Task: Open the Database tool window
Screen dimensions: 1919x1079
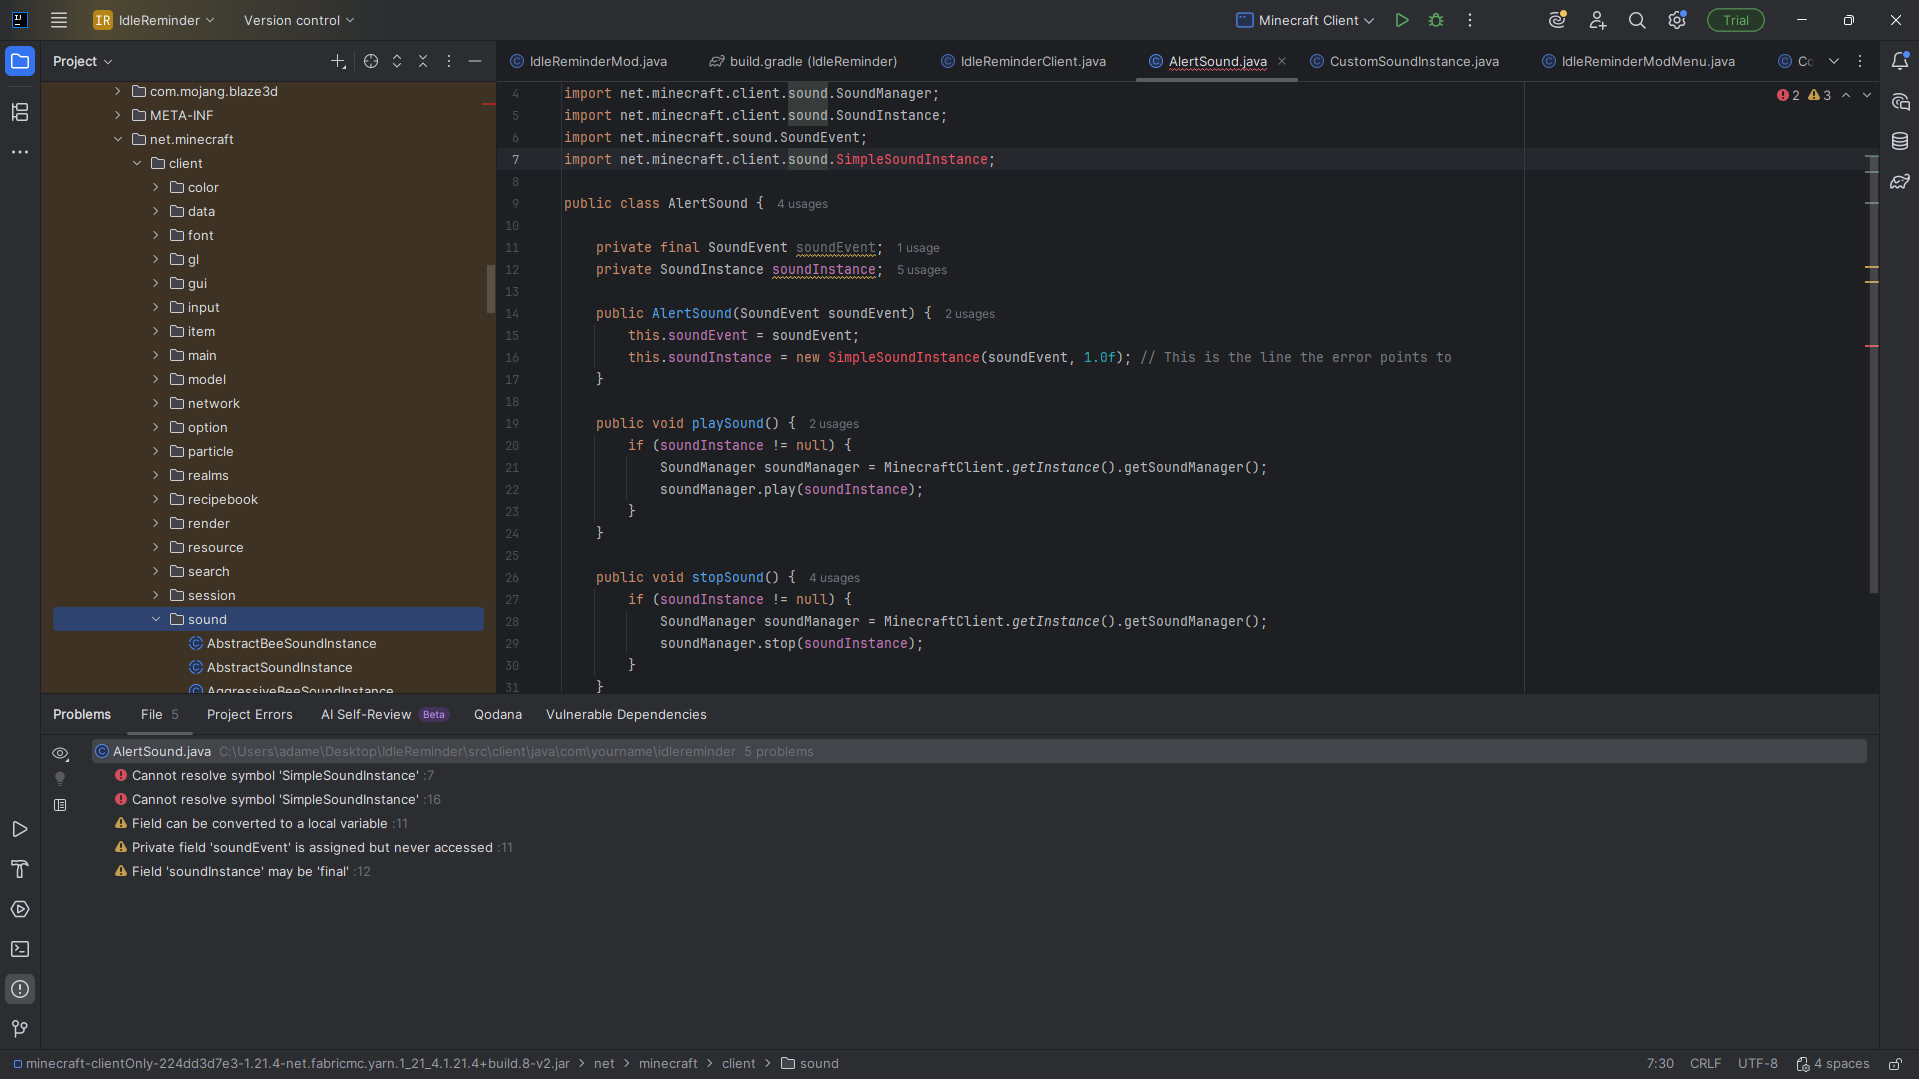Action: pyautogui.click(x=1900, y=141)
